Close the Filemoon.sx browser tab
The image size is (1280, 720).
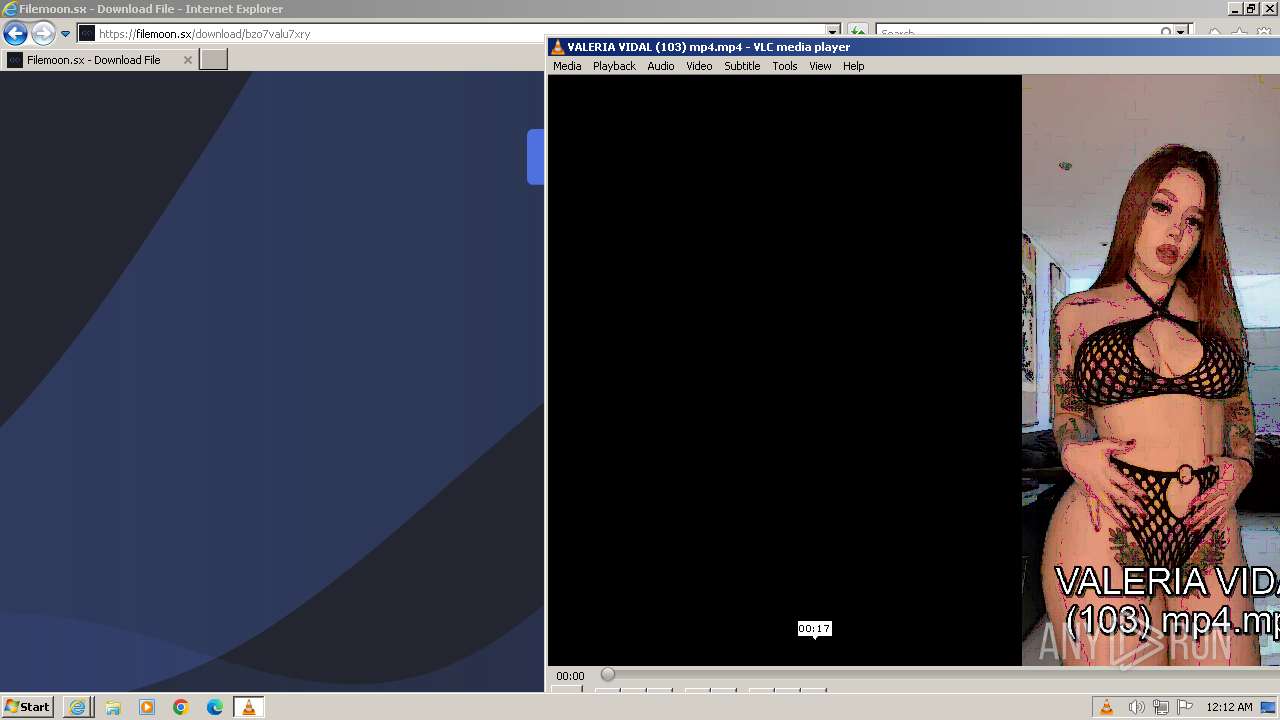point(187,60)
